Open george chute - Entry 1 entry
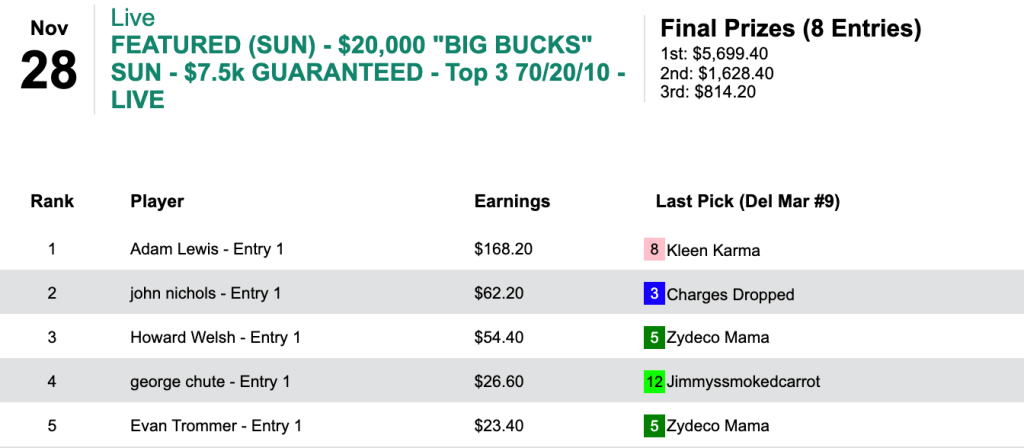Viewport: 1024px width, 448px height. (212, 382)
